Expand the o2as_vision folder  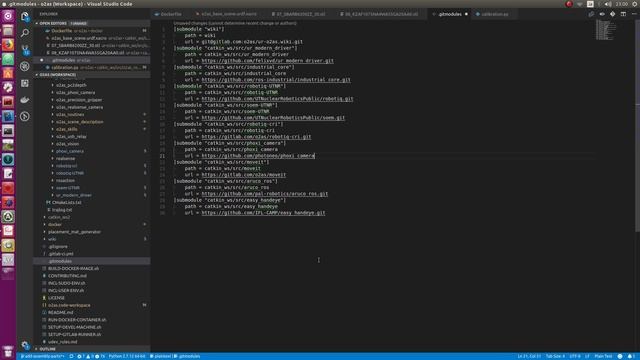[x=67, y=144]
